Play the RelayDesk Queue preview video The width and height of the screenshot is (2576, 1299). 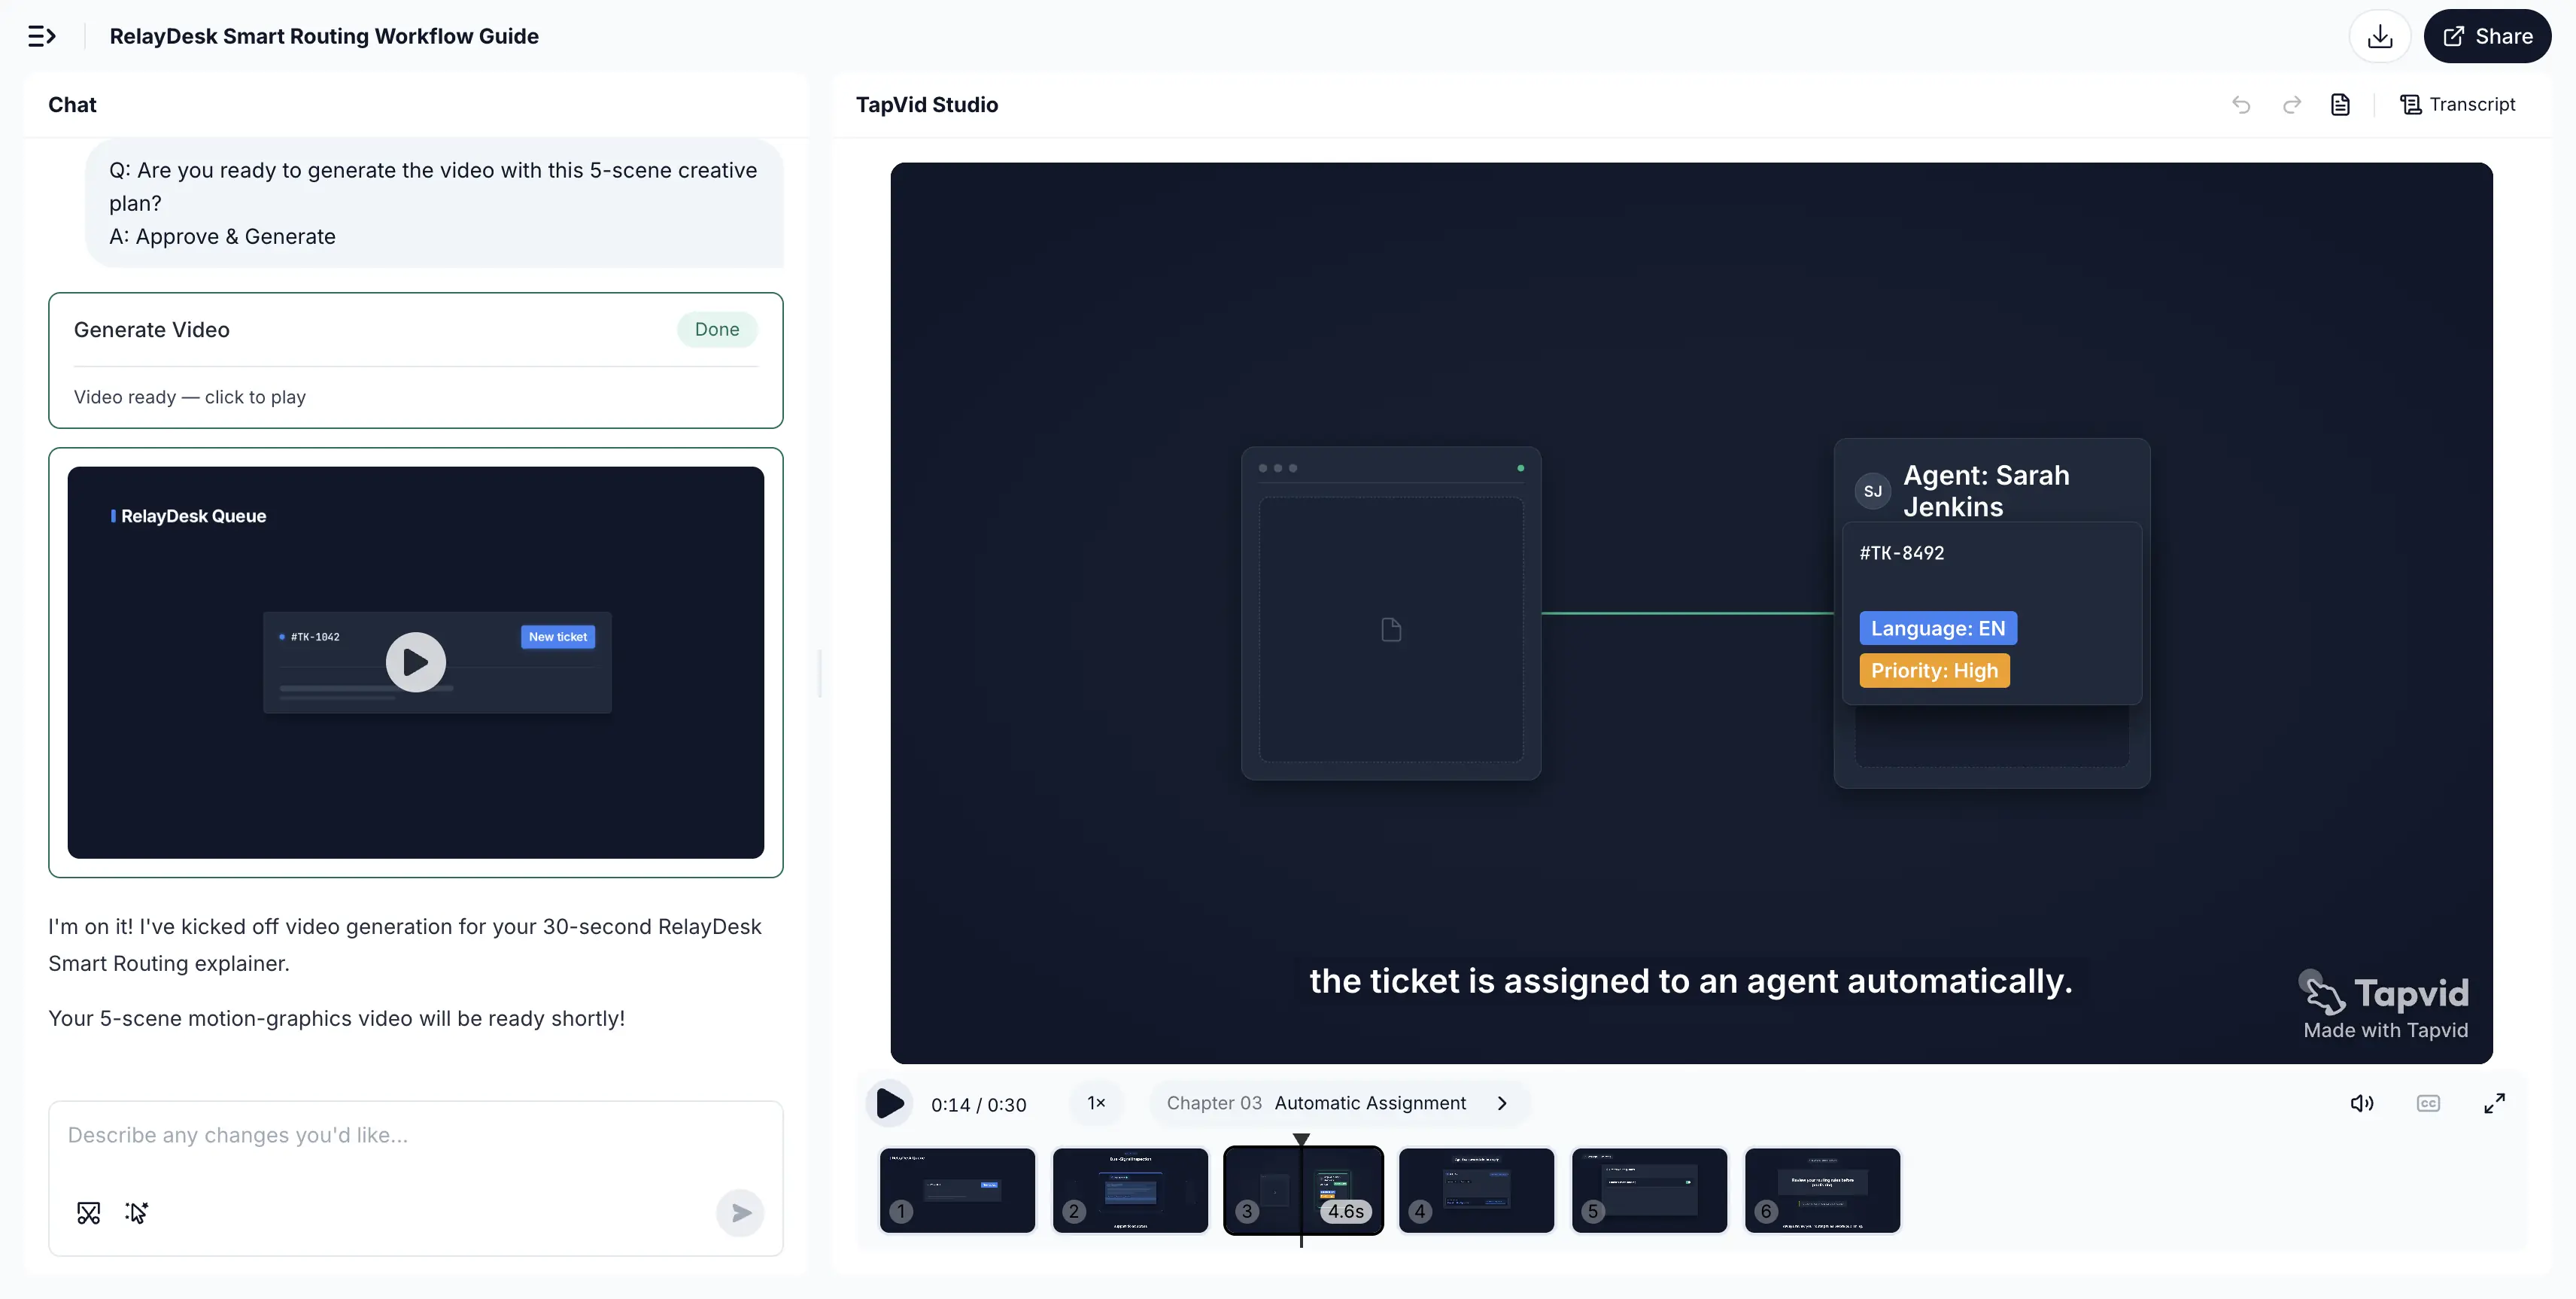click(x=415, y=662)
